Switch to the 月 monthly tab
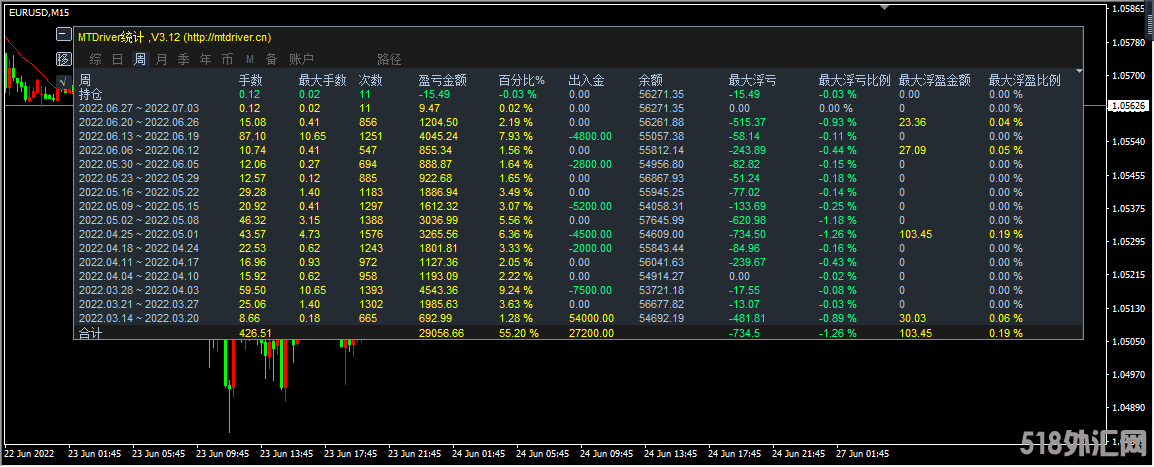 (161, 60)
